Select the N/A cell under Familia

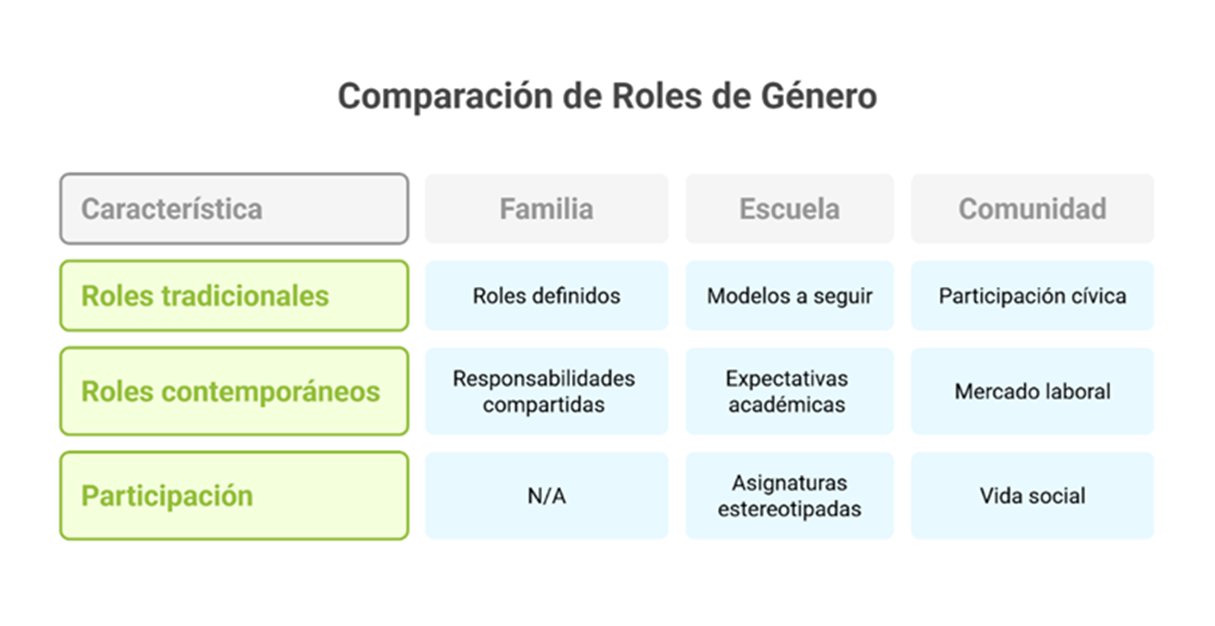pos(547,496)
